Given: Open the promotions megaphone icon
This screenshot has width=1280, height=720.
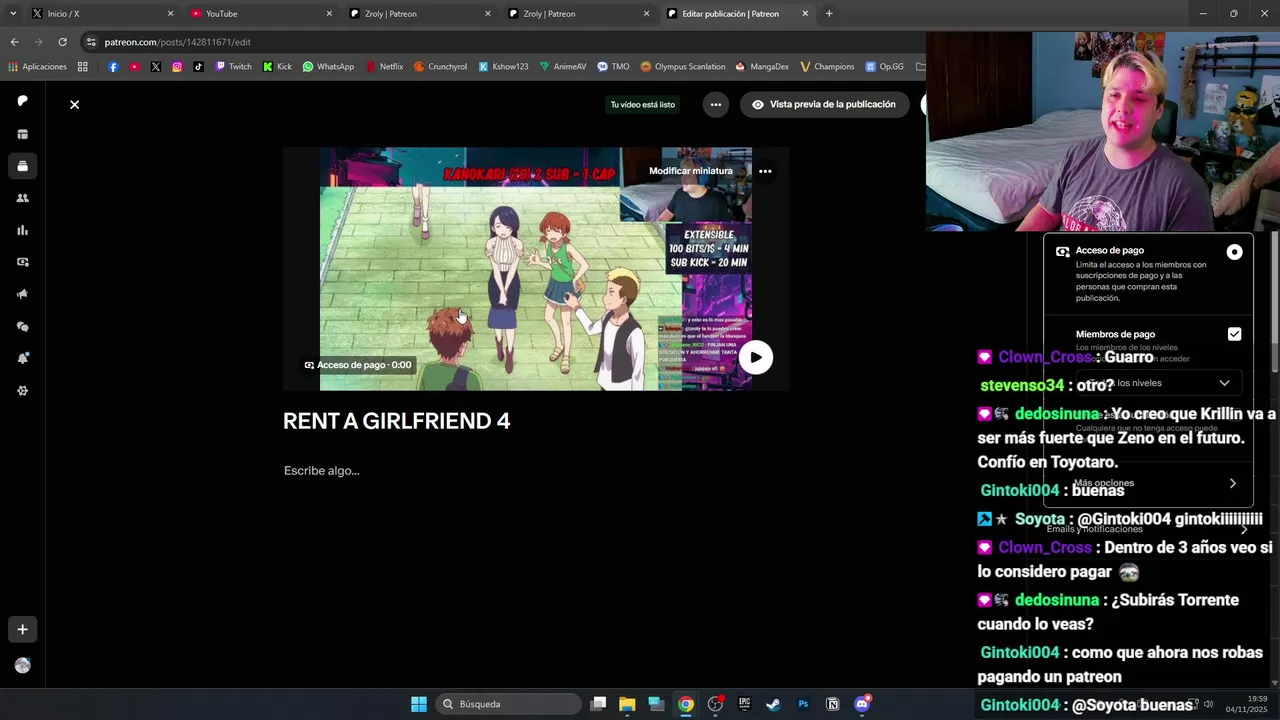Looking at the screenshot, I should tap(22, 294).
